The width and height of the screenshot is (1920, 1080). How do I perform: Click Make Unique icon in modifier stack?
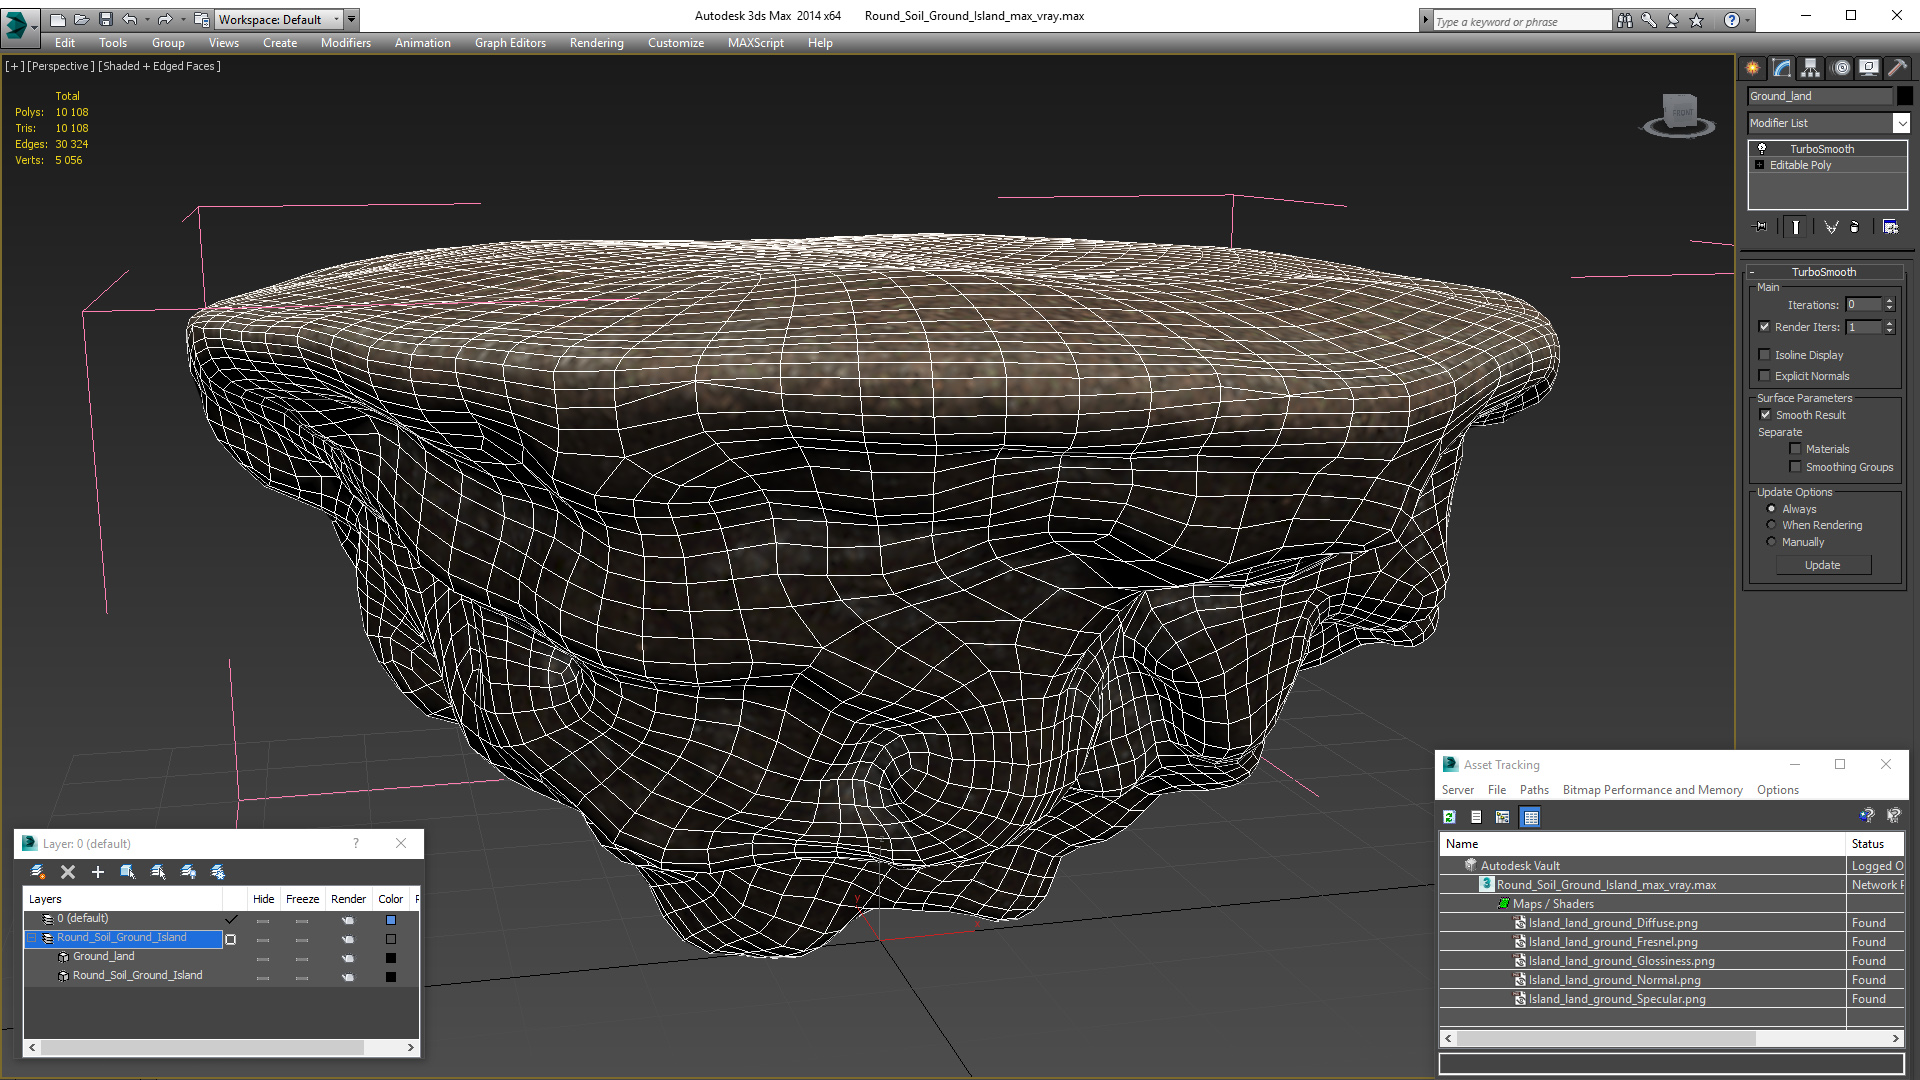click(x=1831, y=227)
